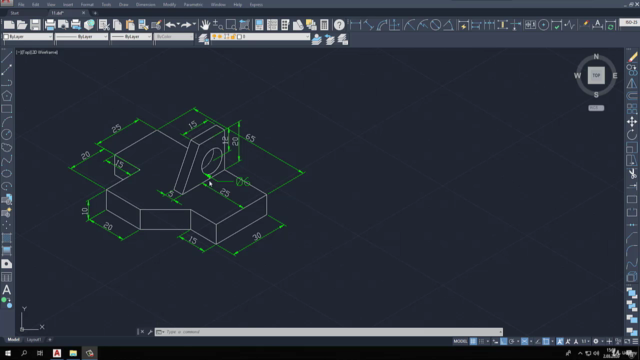Open Layer Properties Manager icon

203,39
